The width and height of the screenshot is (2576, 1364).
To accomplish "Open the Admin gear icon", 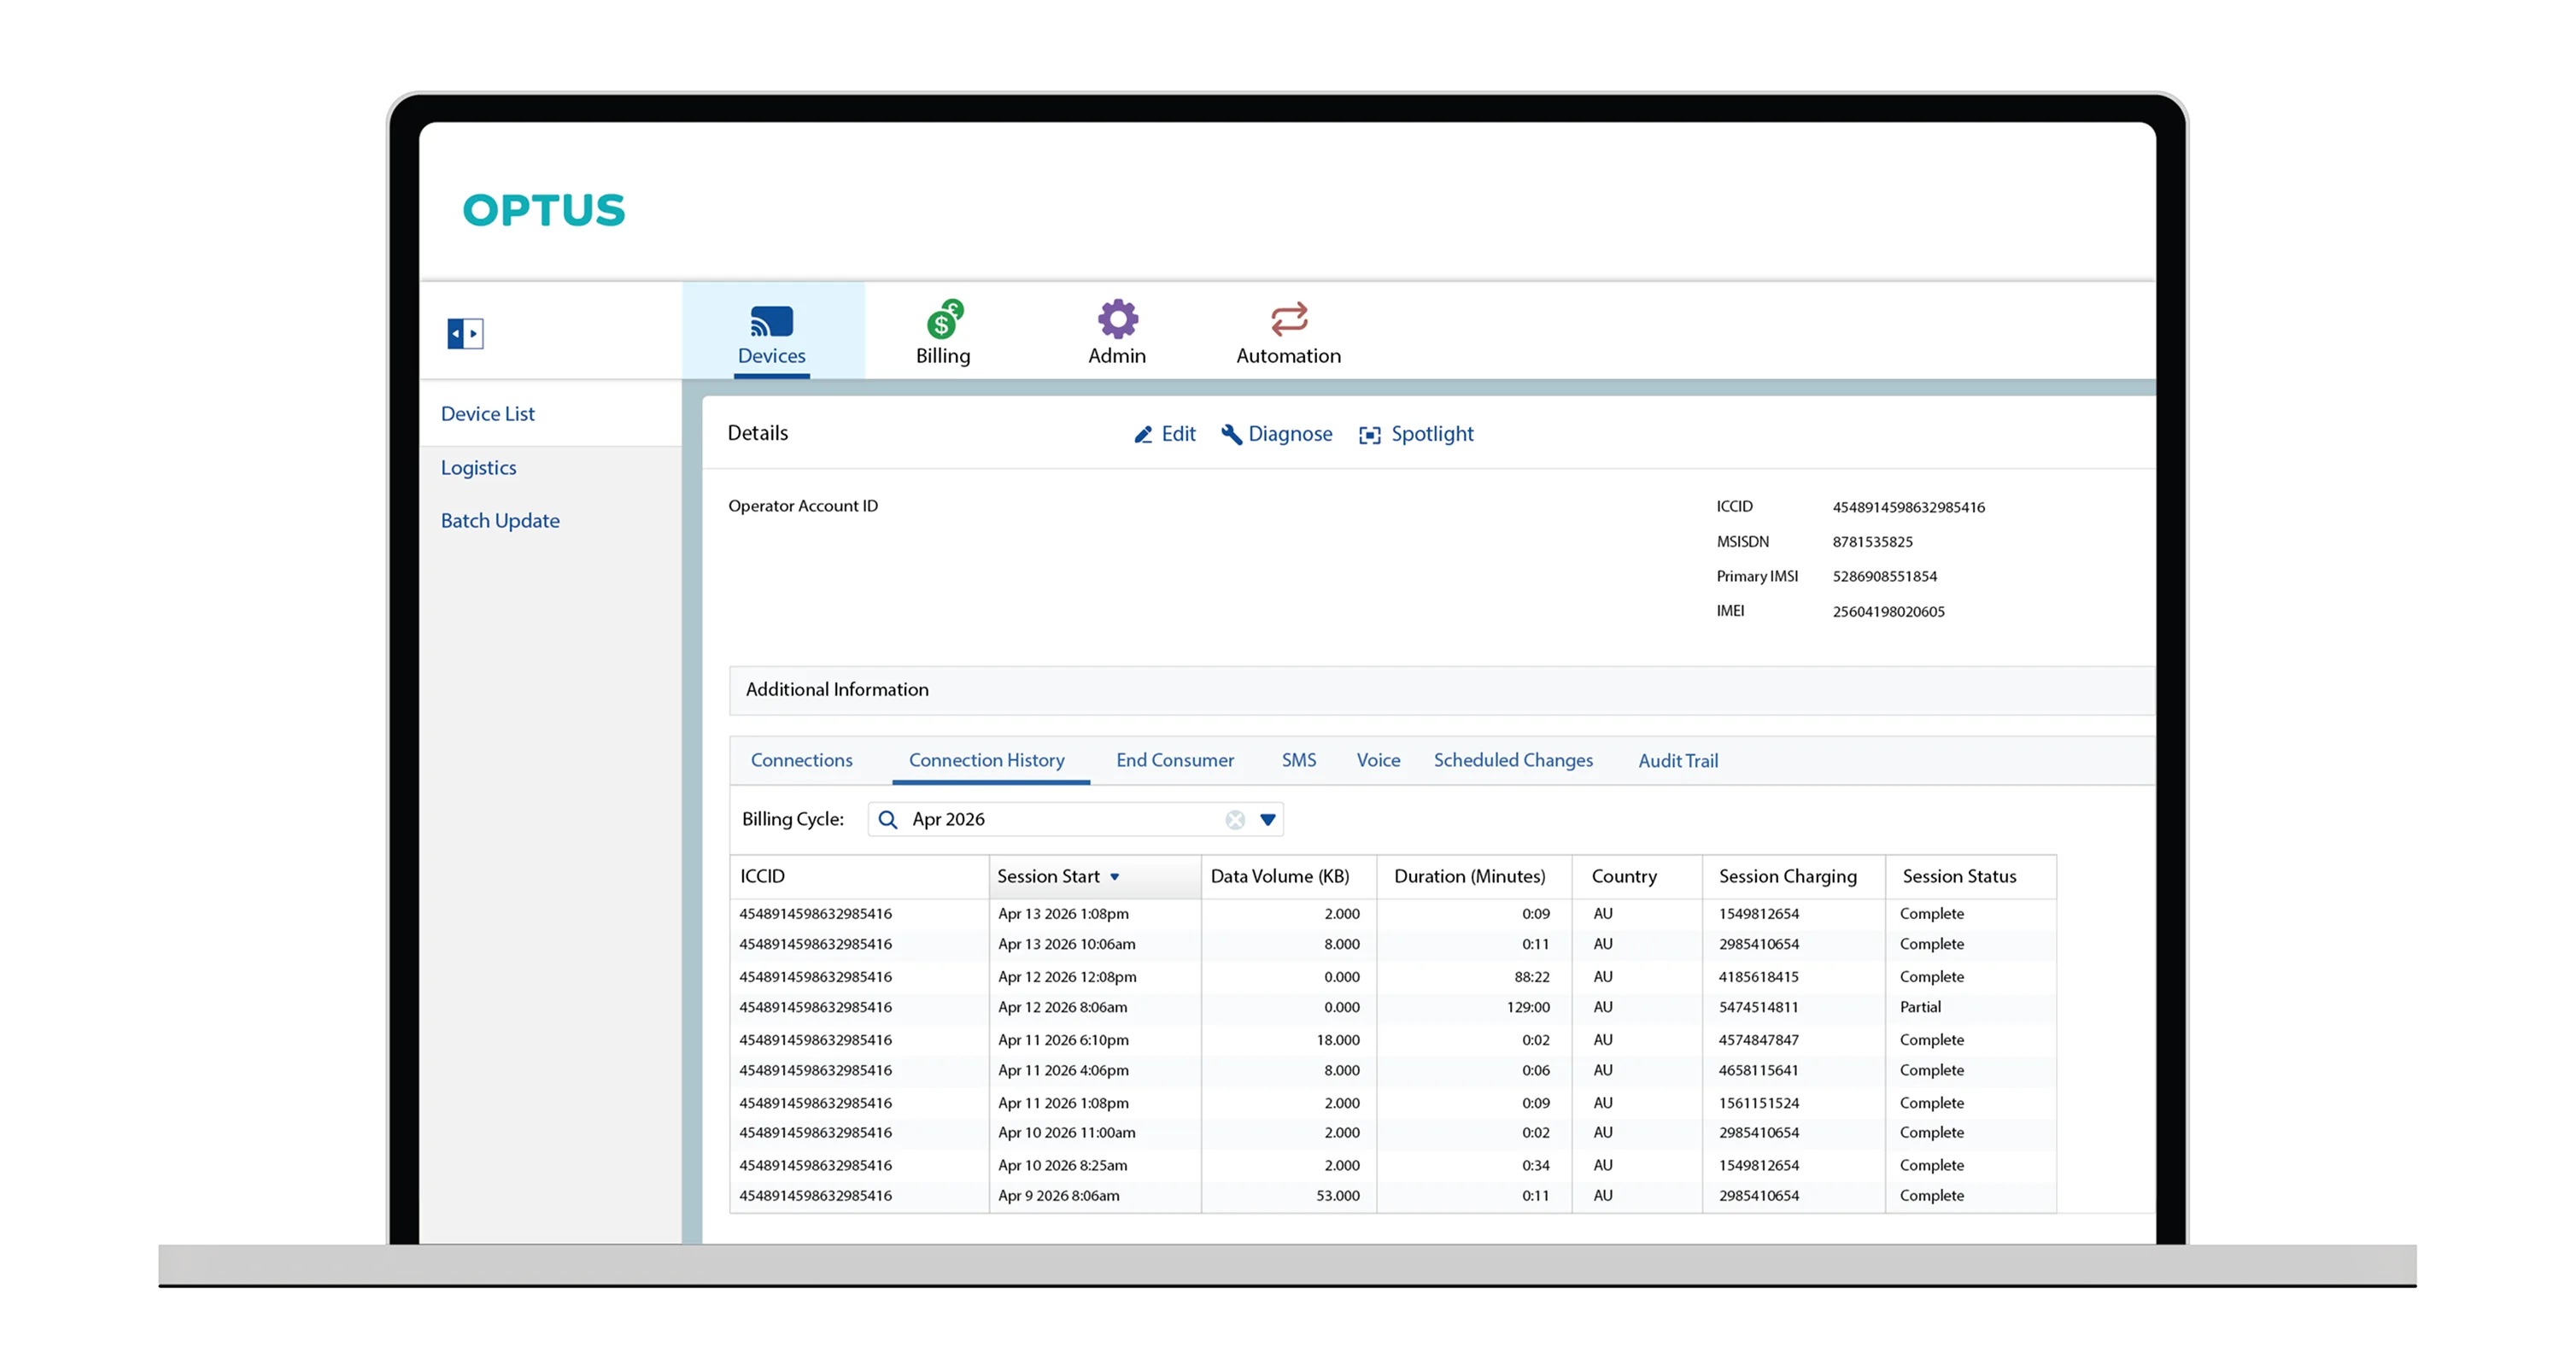I will click(1118, 319).
